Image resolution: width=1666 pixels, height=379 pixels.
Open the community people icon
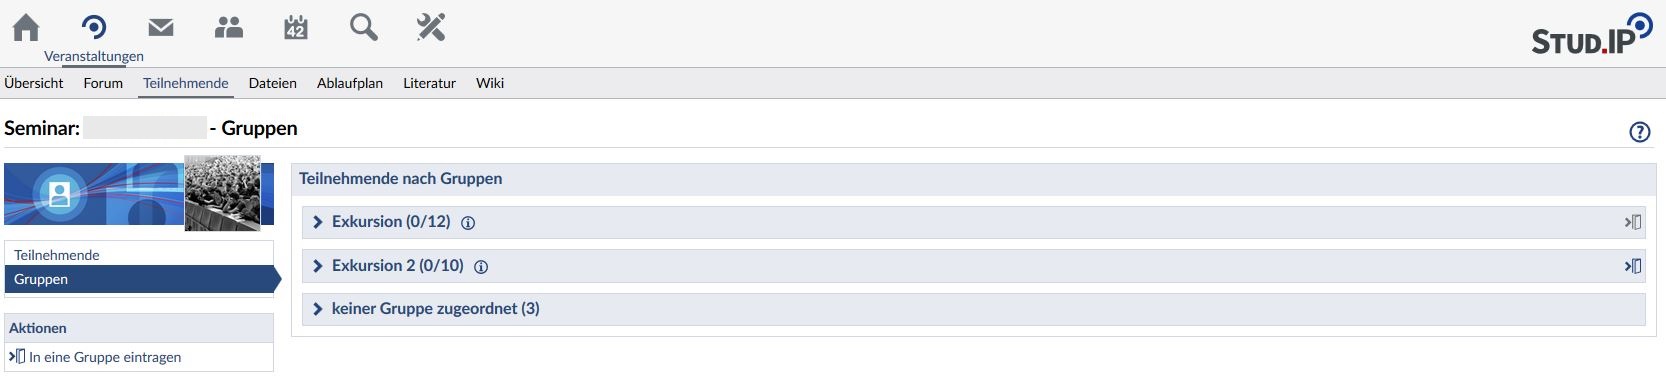[229, 27]
